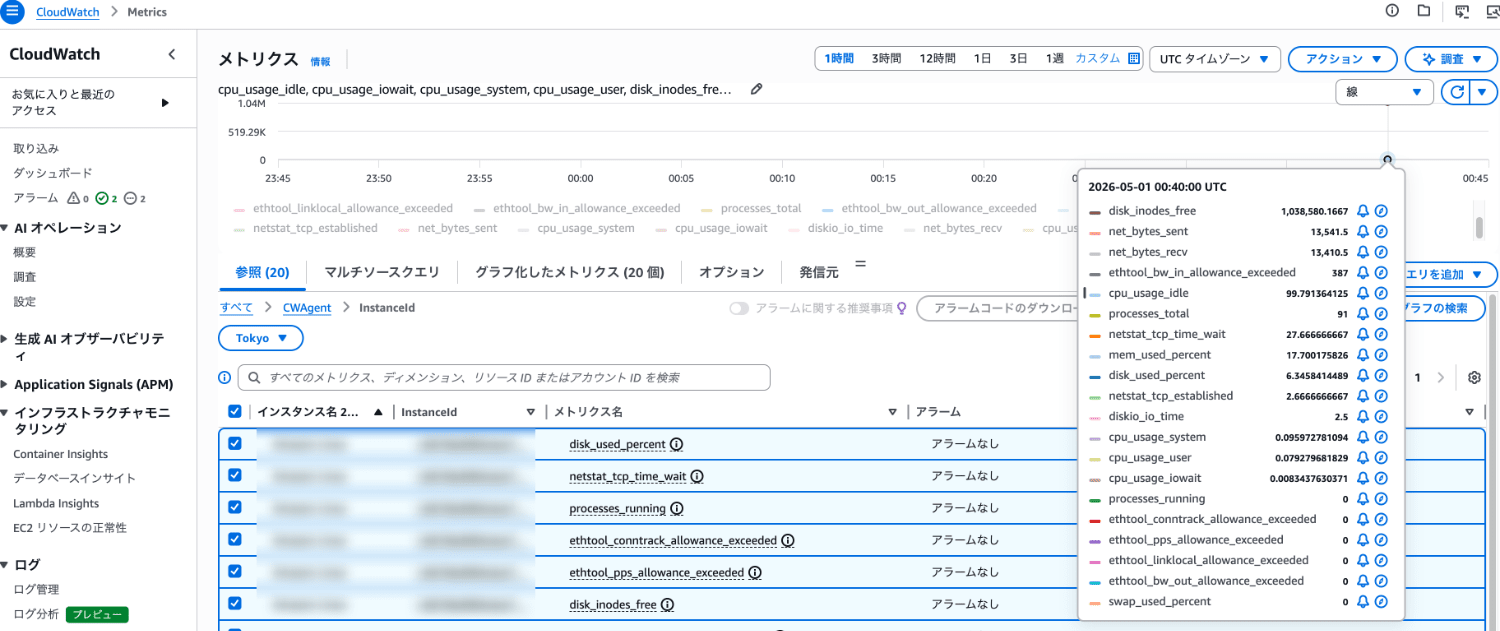
Task: Open the folder icon in the top bar
Action: (x=1424, y=11)
